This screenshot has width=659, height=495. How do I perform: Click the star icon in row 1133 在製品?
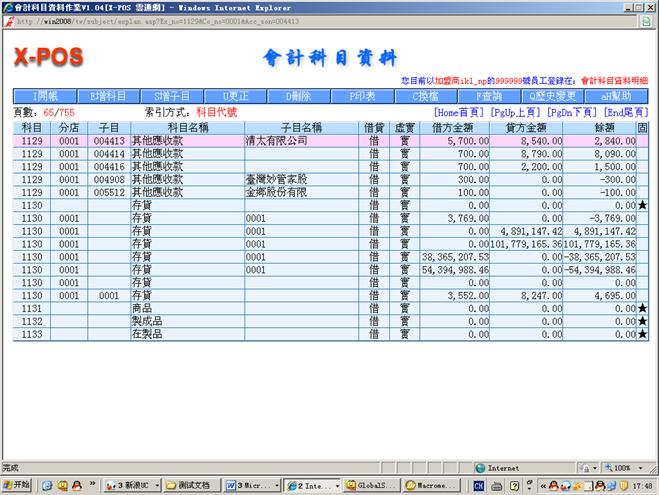[x=642, y=334]
